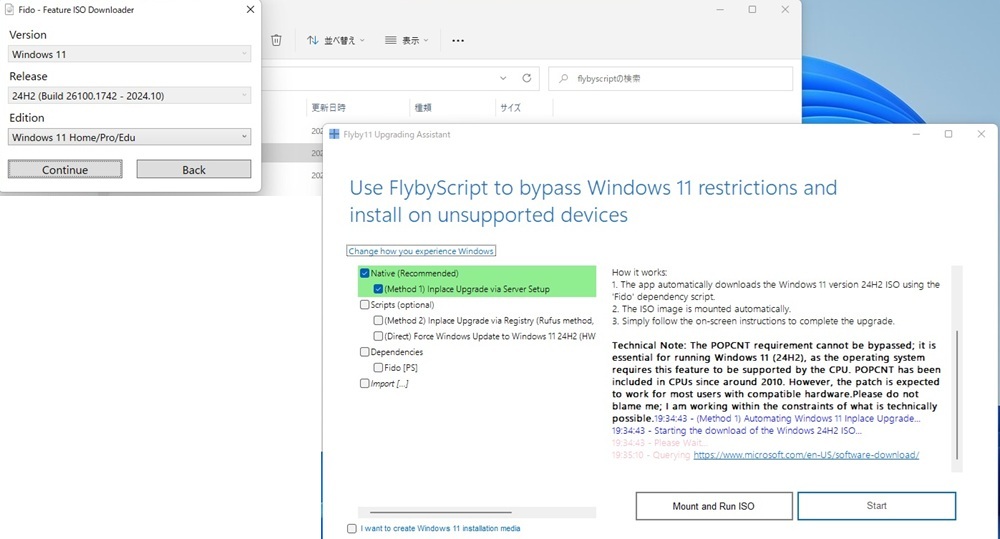Image resolution: width=1000 pixels, height=539 pixels.
Task: Maximize the Flyby11 Upgrading Assistant window
Action: pyautogui.click(x=948, y=134)
